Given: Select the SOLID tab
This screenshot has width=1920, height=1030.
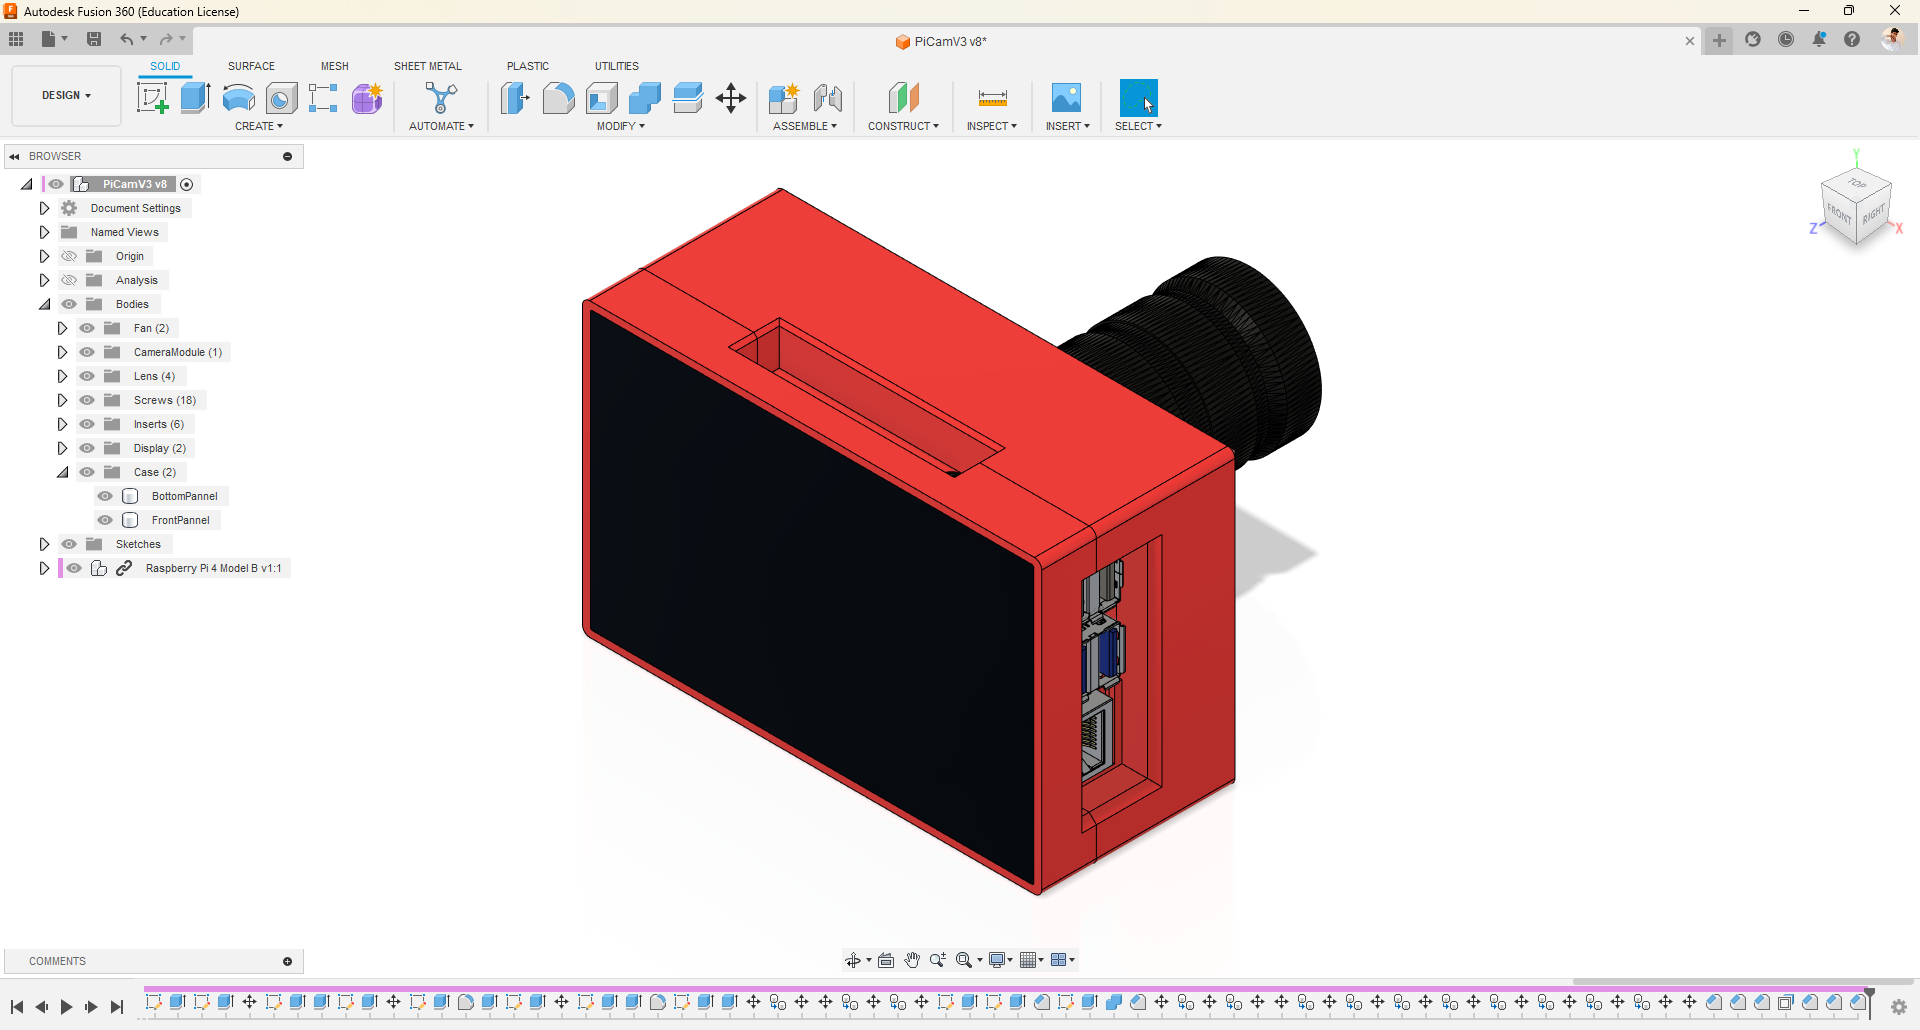Looking at the screenshot, I should click(165, 66).
